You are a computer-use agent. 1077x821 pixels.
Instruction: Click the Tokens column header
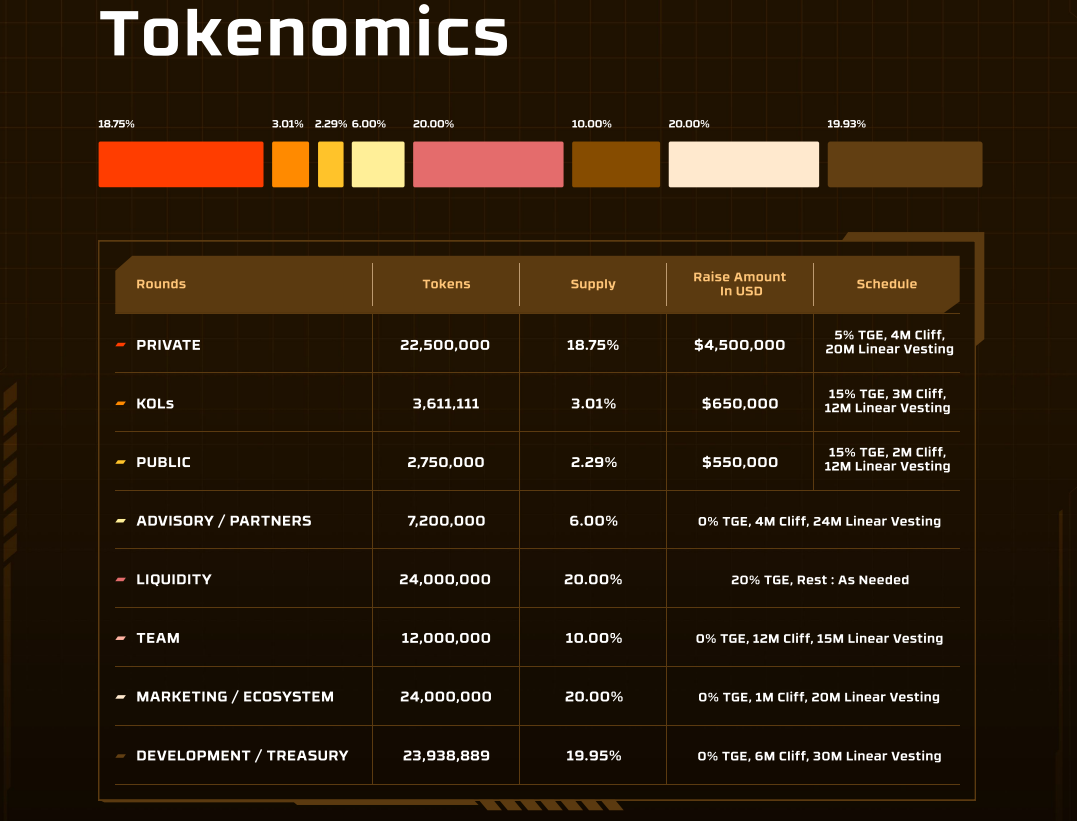[446, 284]
